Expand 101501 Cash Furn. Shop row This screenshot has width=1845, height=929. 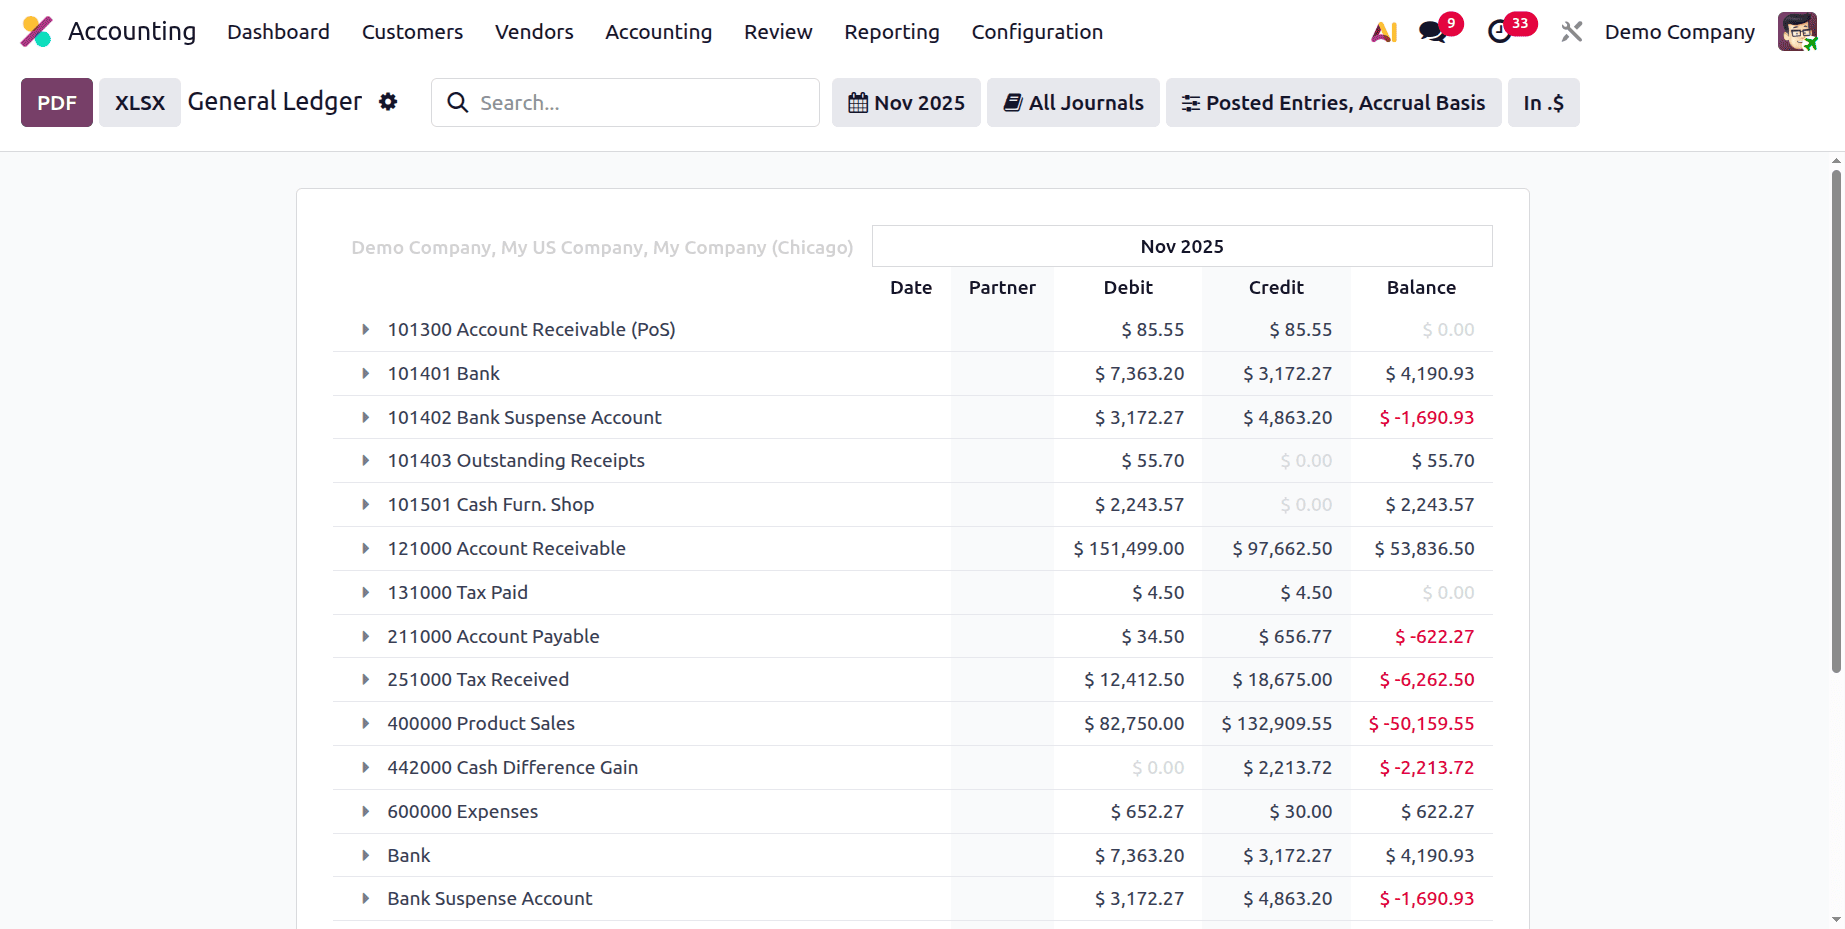tap(366, 505)
